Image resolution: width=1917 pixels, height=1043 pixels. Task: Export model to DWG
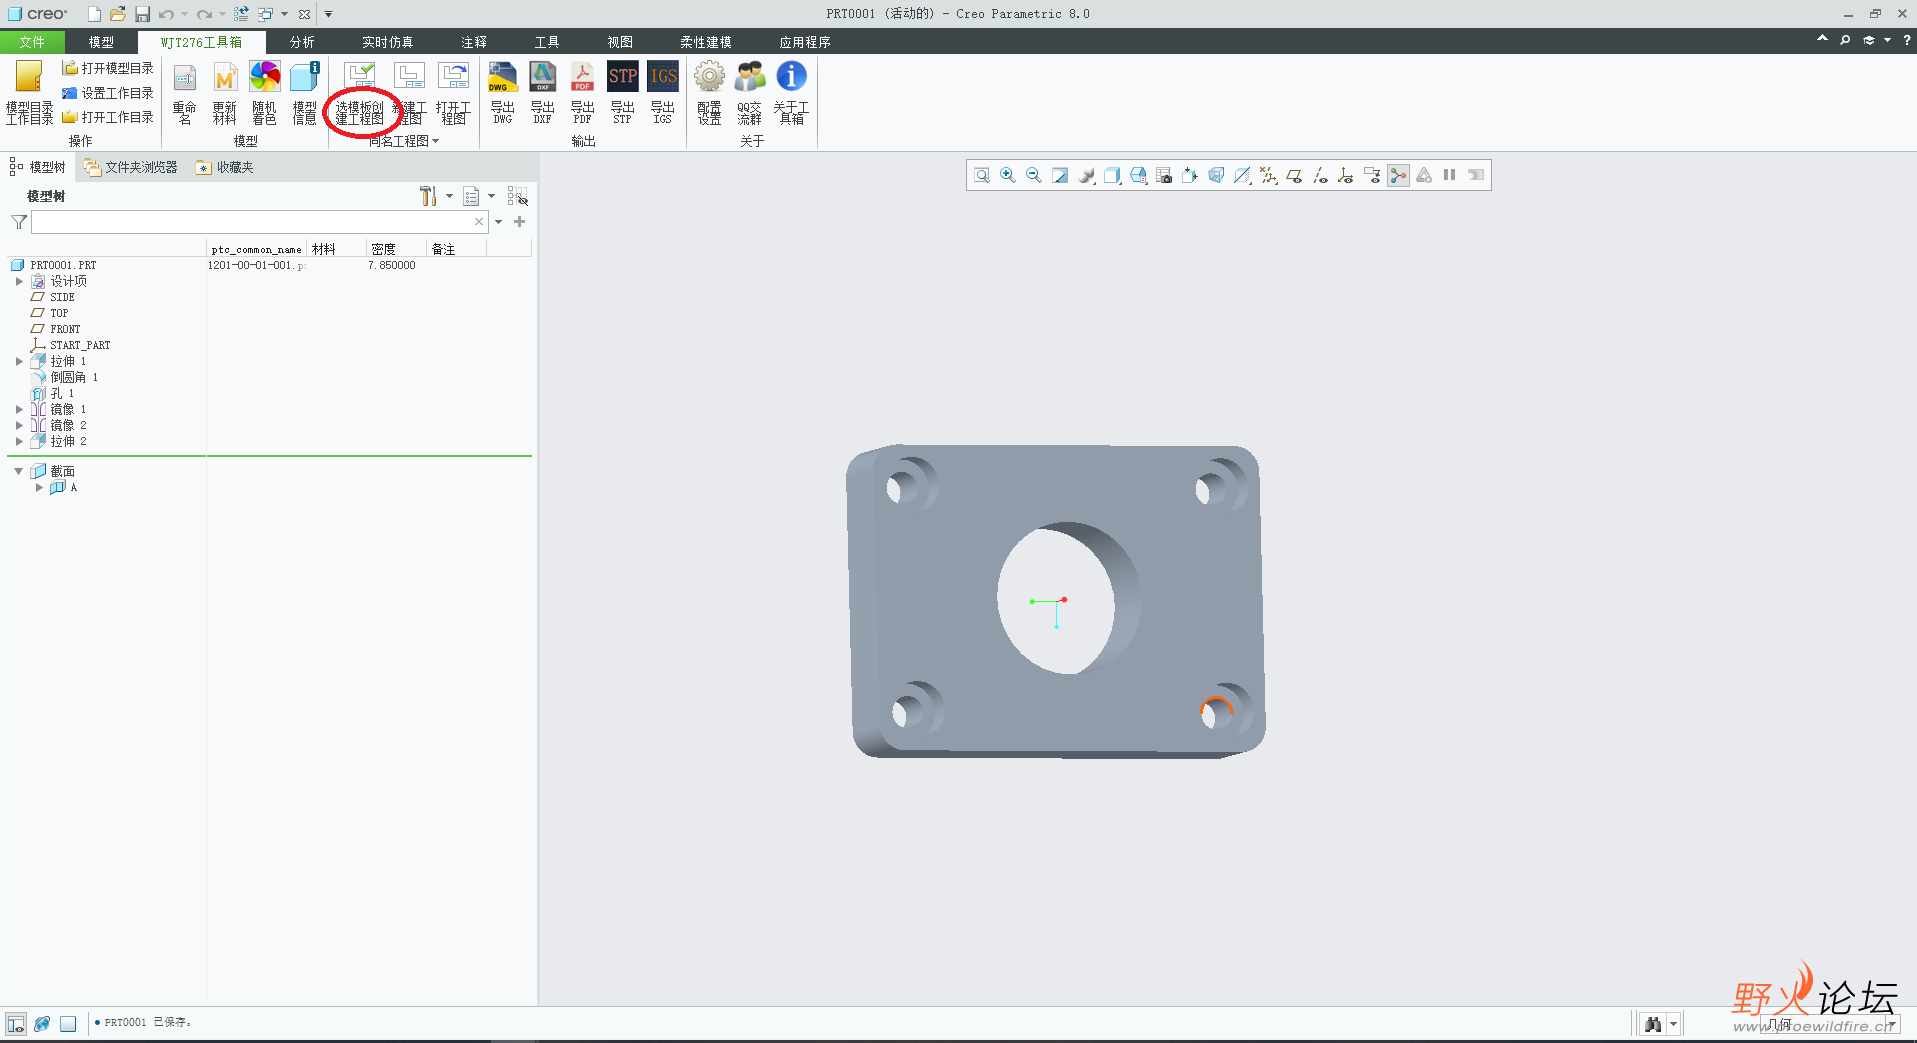click(x=502, y=93)
